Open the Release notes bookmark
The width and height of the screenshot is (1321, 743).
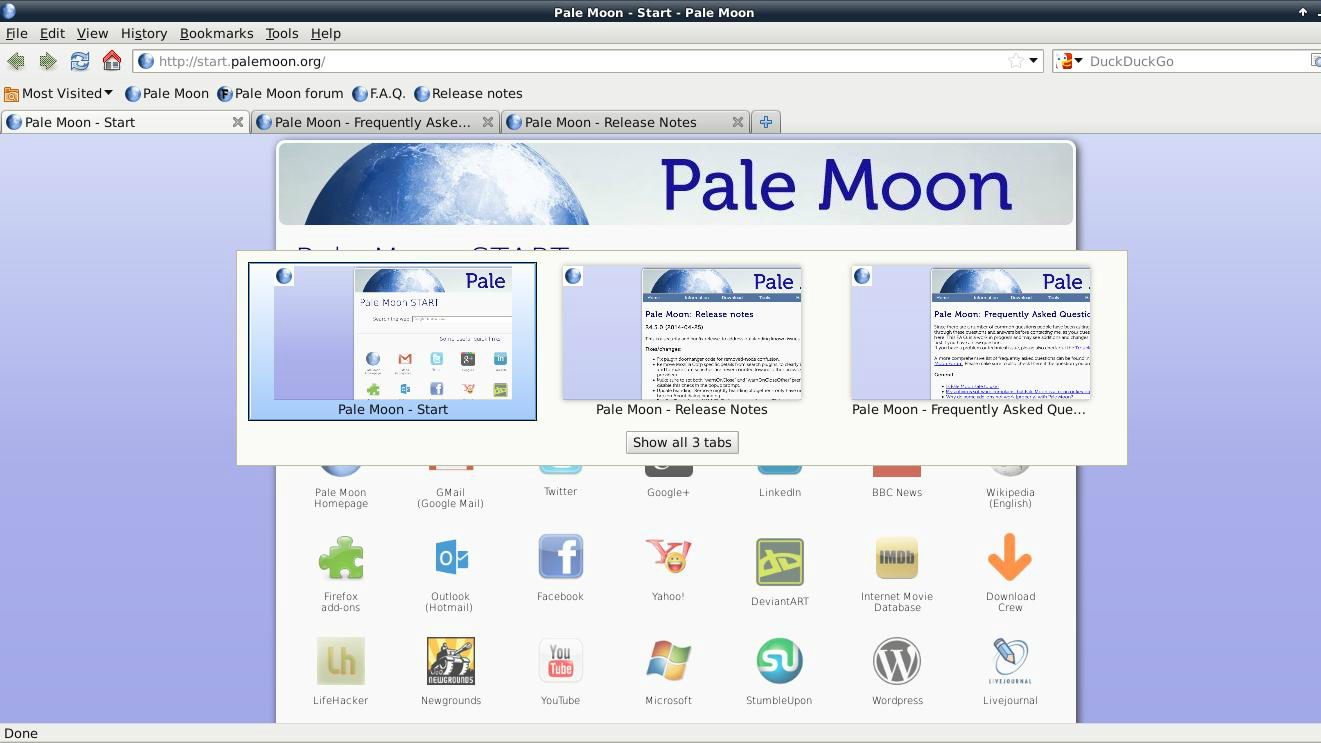[x=468, y=93]
